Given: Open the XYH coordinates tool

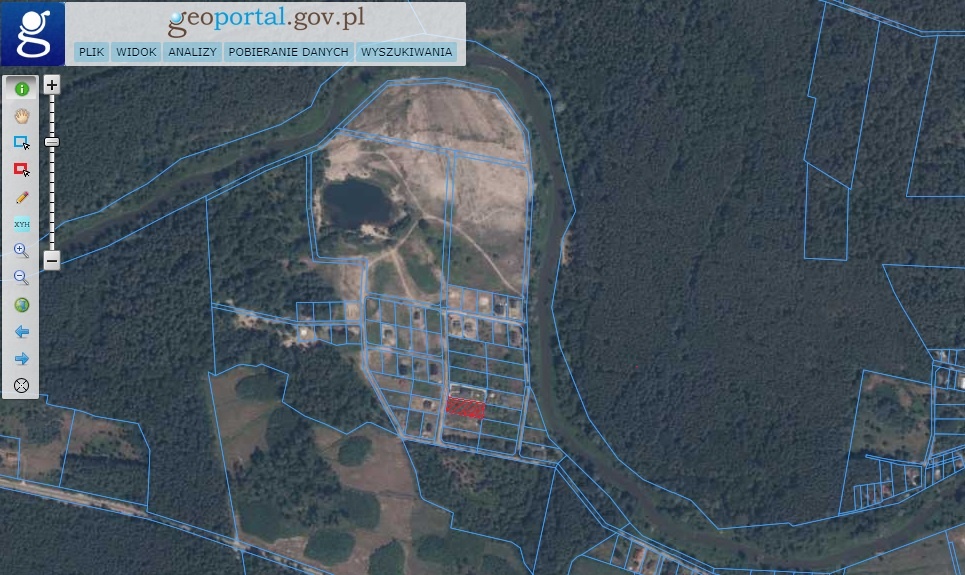Looking at the screenshot, I should [22, 224].
